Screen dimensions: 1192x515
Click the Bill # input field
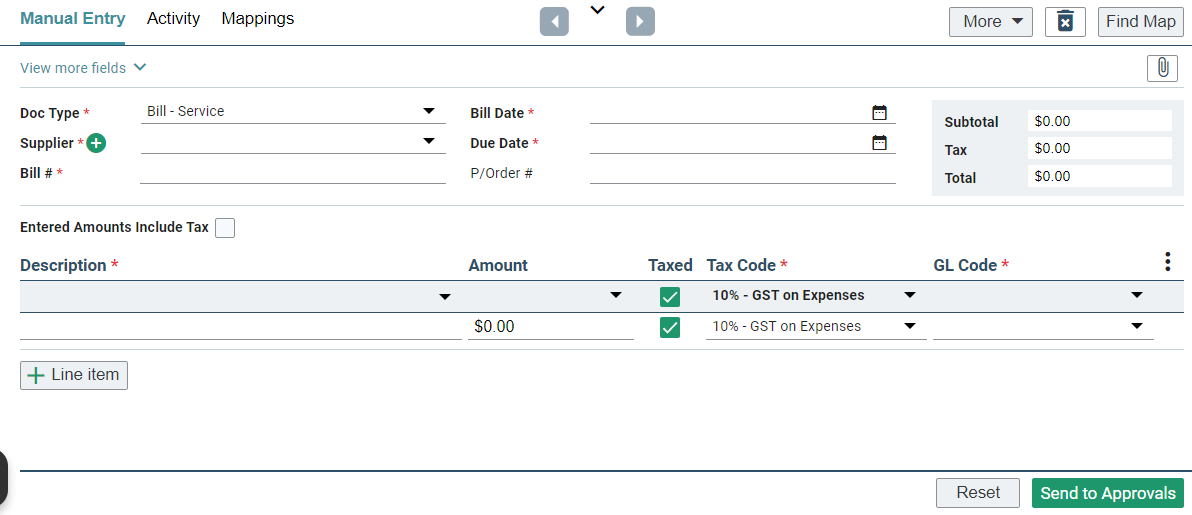pyautogui.click(x=292, y=173)
